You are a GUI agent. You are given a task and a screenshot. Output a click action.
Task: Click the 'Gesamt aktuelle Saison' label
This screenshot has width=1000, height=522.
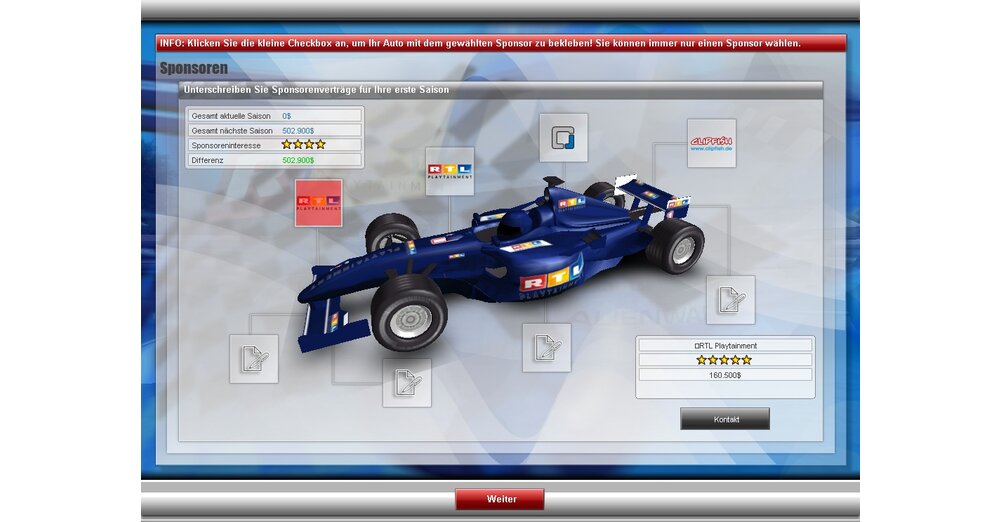click(x=231, y=116)
